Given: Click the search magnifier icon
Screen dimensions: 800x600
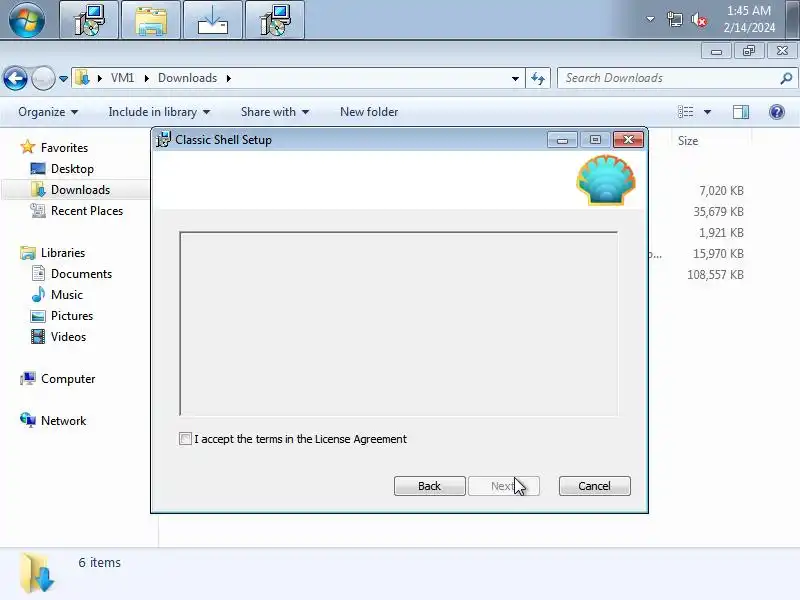Looking at the screenshot, I should (786, 78).
